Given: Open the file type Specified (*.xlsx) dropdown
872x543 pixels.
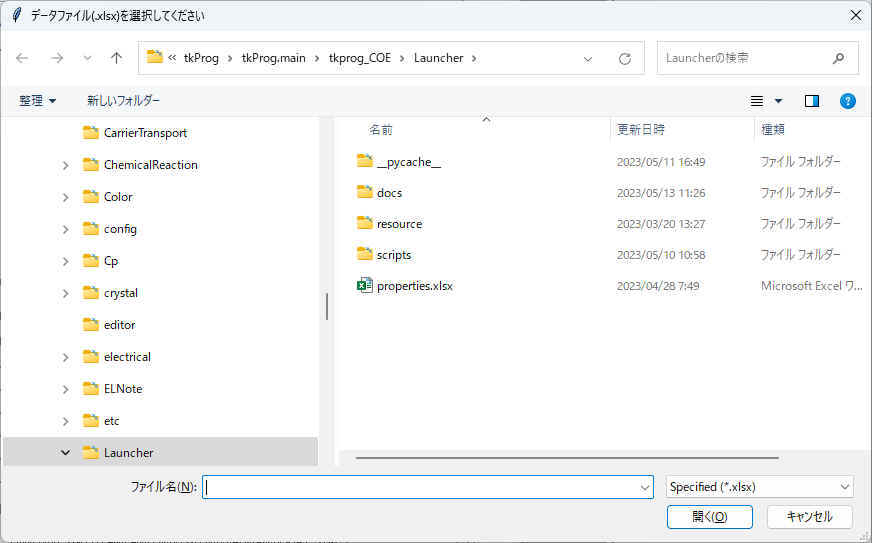Looking at the screenshot, I should pyautogui.click(x=760, y=487).
